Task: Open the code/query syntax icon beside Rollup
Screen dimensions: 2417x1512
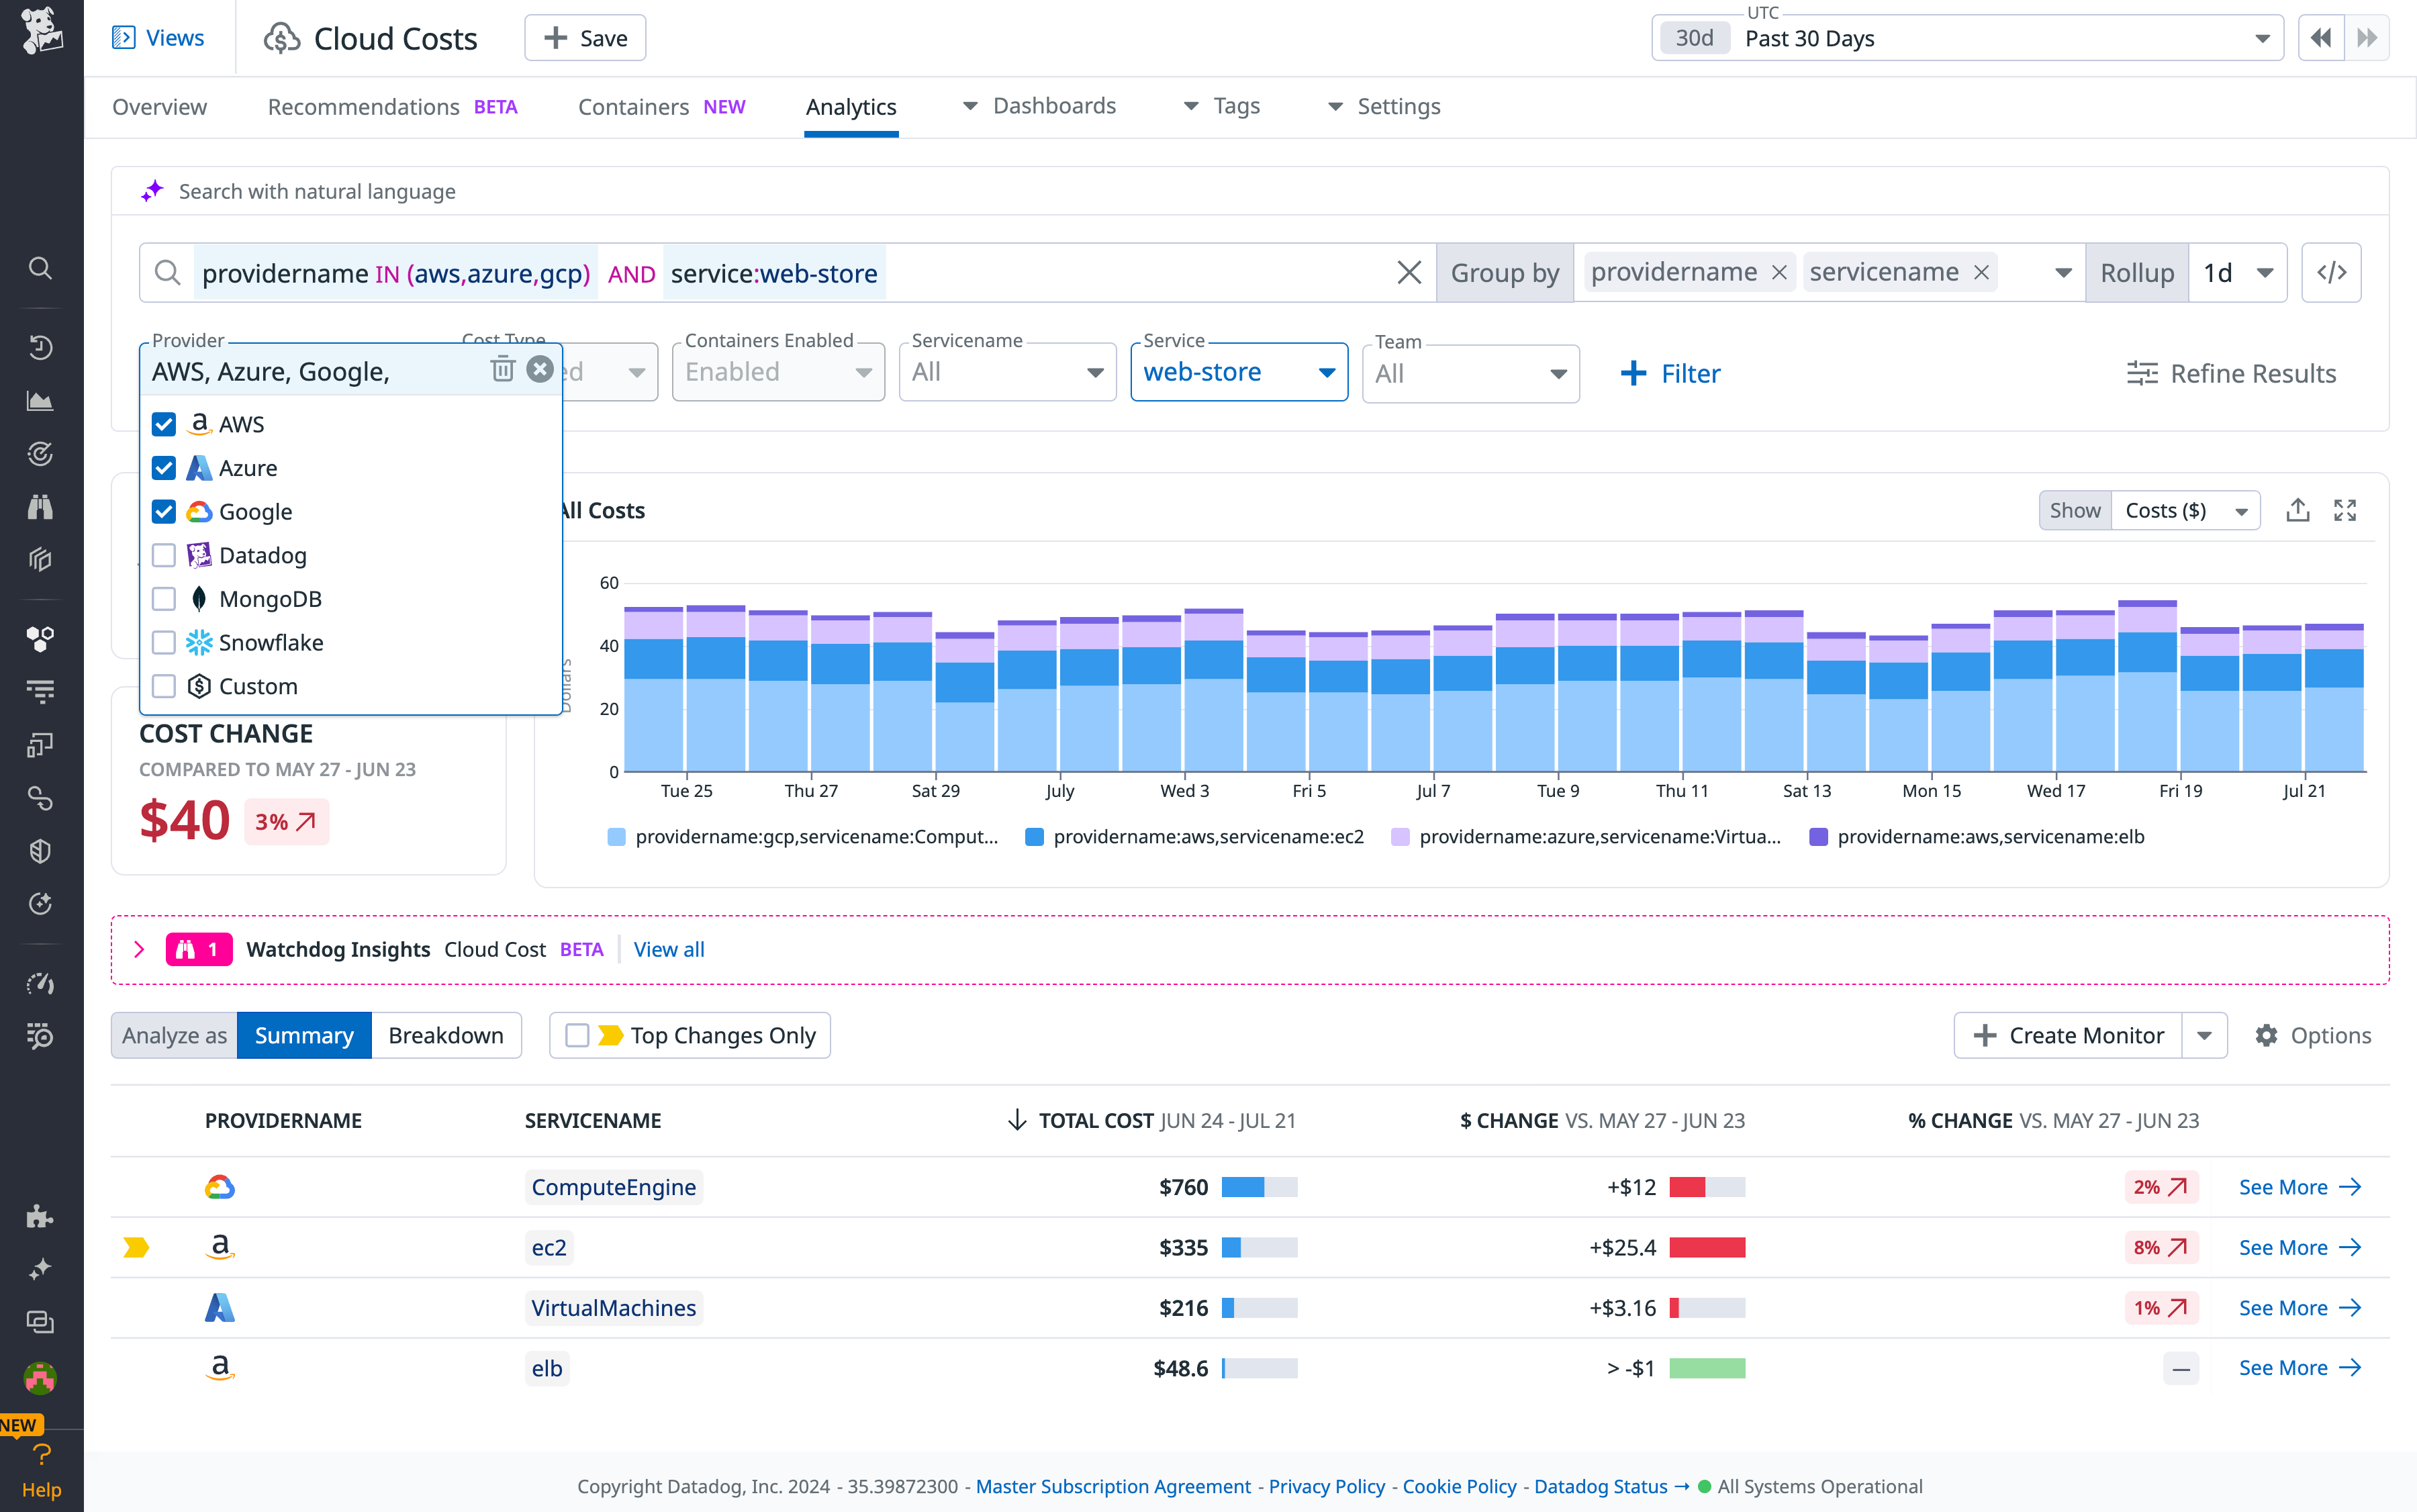Action: click(x=2331, y=271)
